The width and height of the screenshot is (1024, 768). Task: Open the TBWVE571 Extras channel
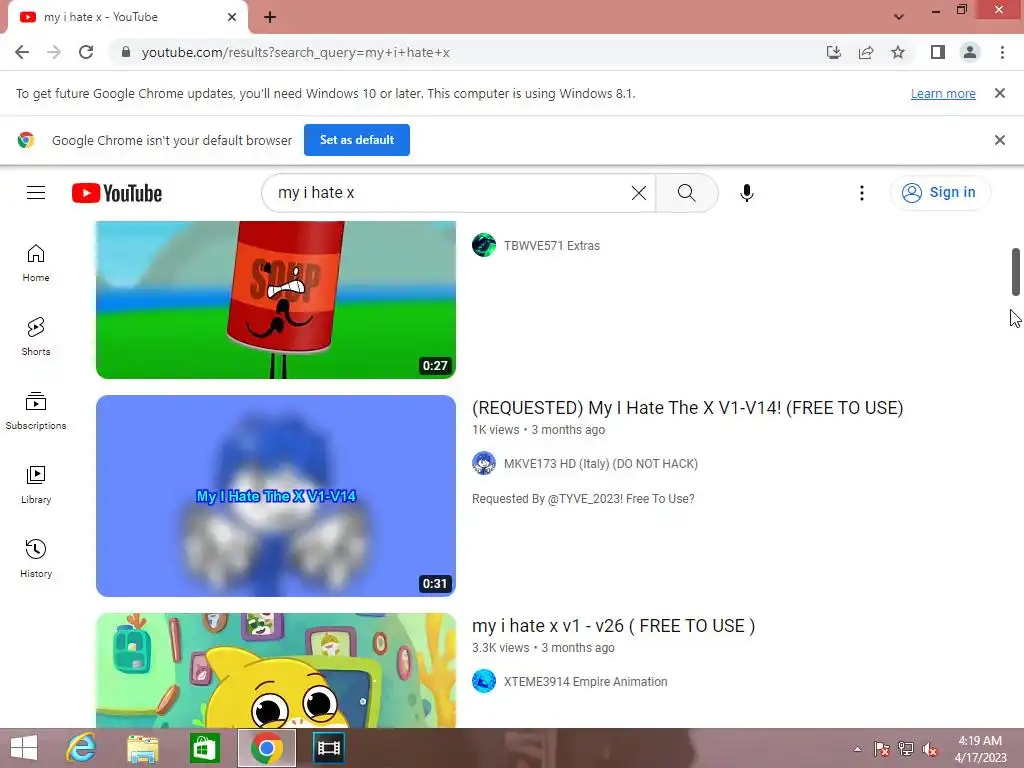click(552, 246)
